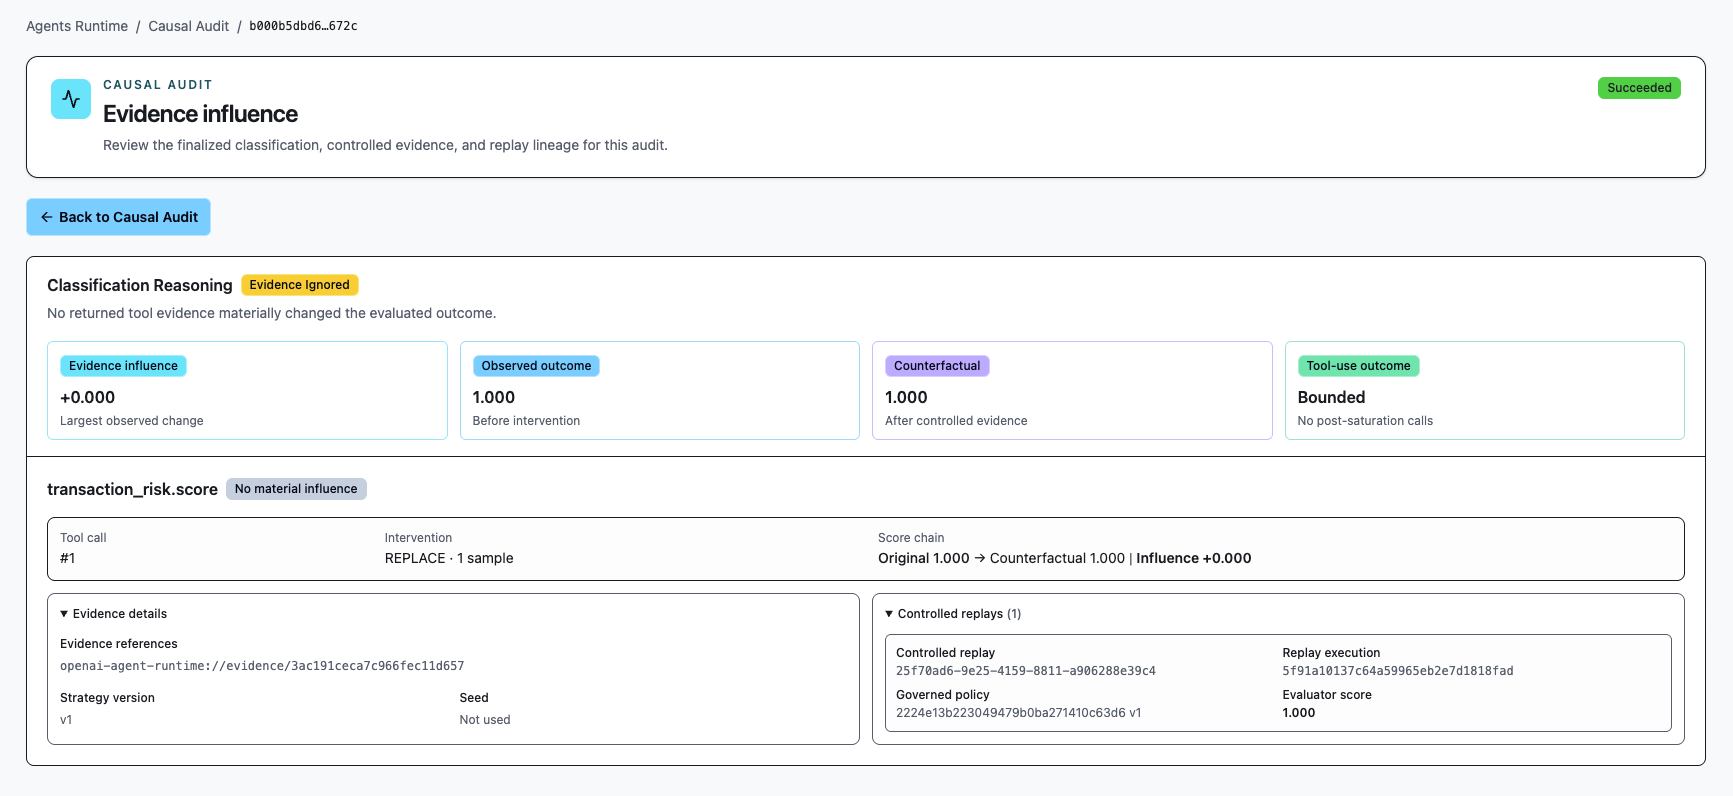Select the Observed outcome card

[x=660, y=390]
